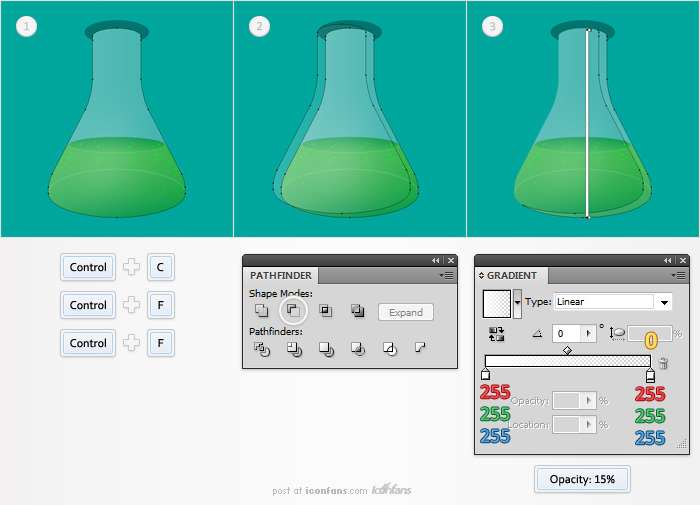Open the Gradient panel options menu

679,275
